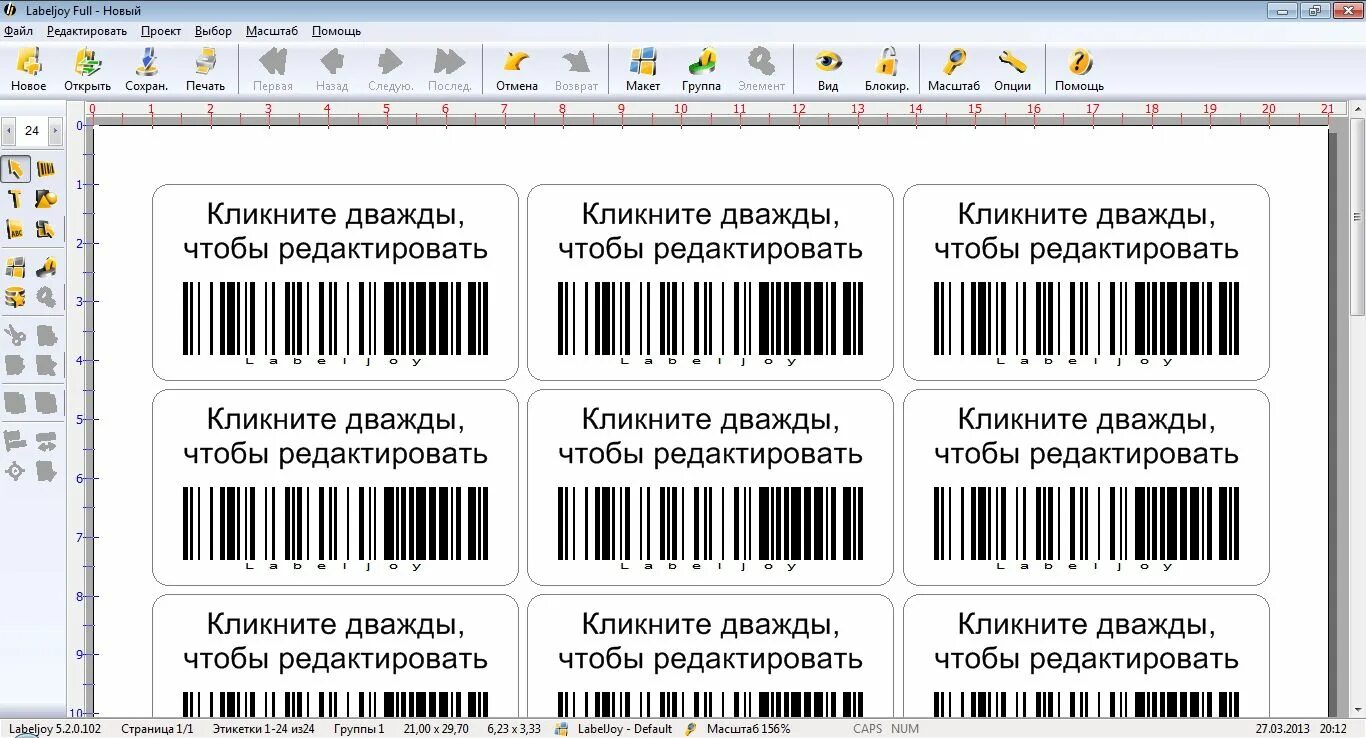Click the greyed-out search gear icon
The width and height of the screenshot is (1366, 738).
[46, 297]
